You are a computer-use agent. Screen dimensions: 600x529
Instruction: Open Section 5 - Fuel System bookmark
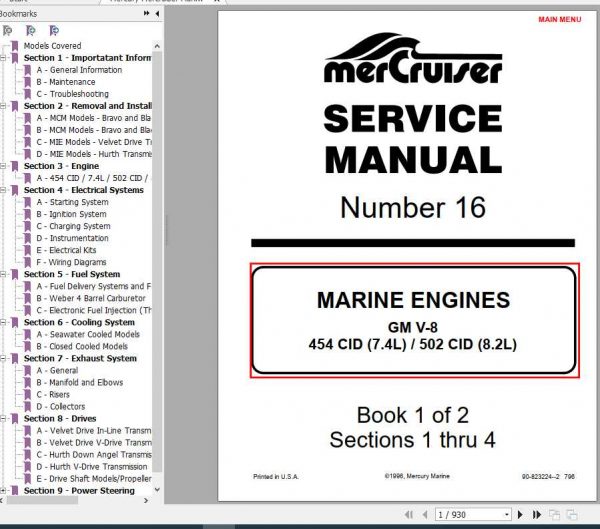(x=72, y=274)
